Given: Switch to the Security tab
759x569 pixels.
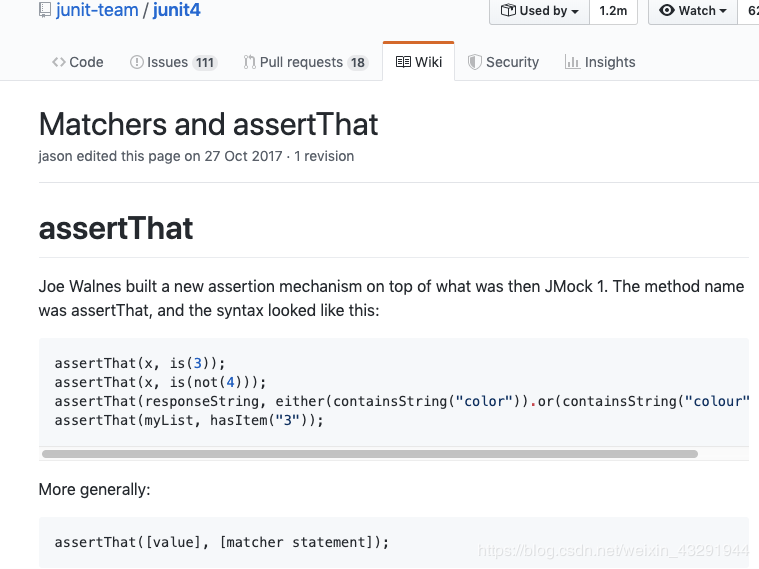Looking at the screenshot, I should [503, 62].
